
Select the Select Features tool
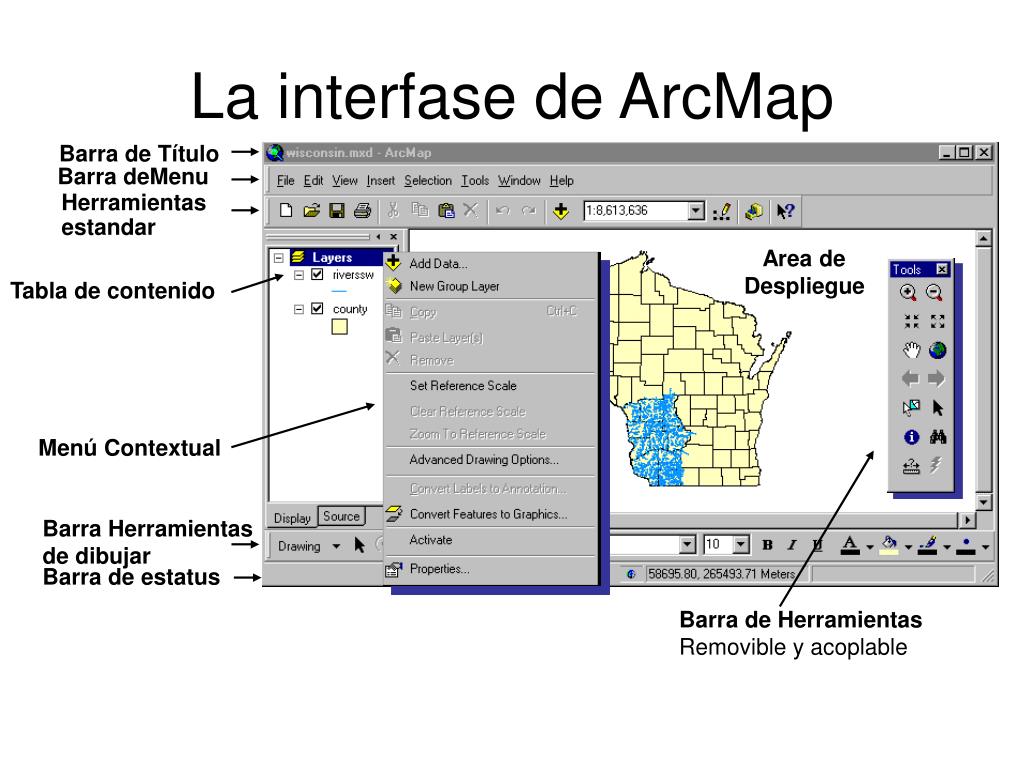[911, 408]
